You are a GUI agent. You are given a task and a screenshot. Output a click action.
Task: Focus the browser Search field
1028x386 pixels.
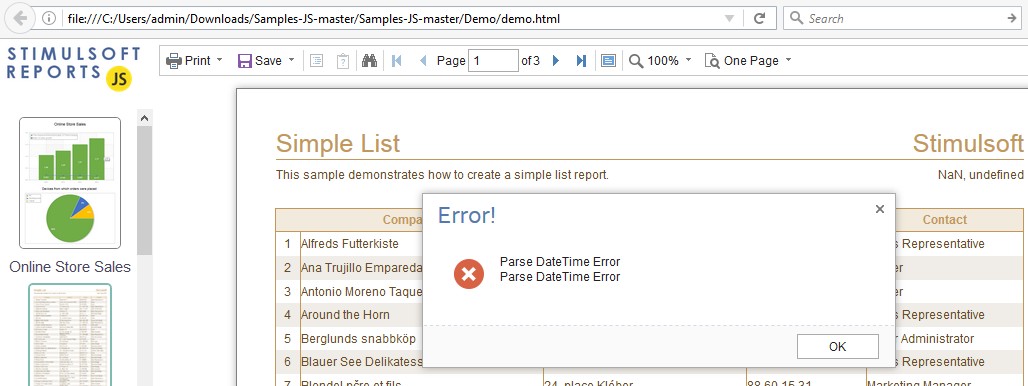tap(901, 18)
